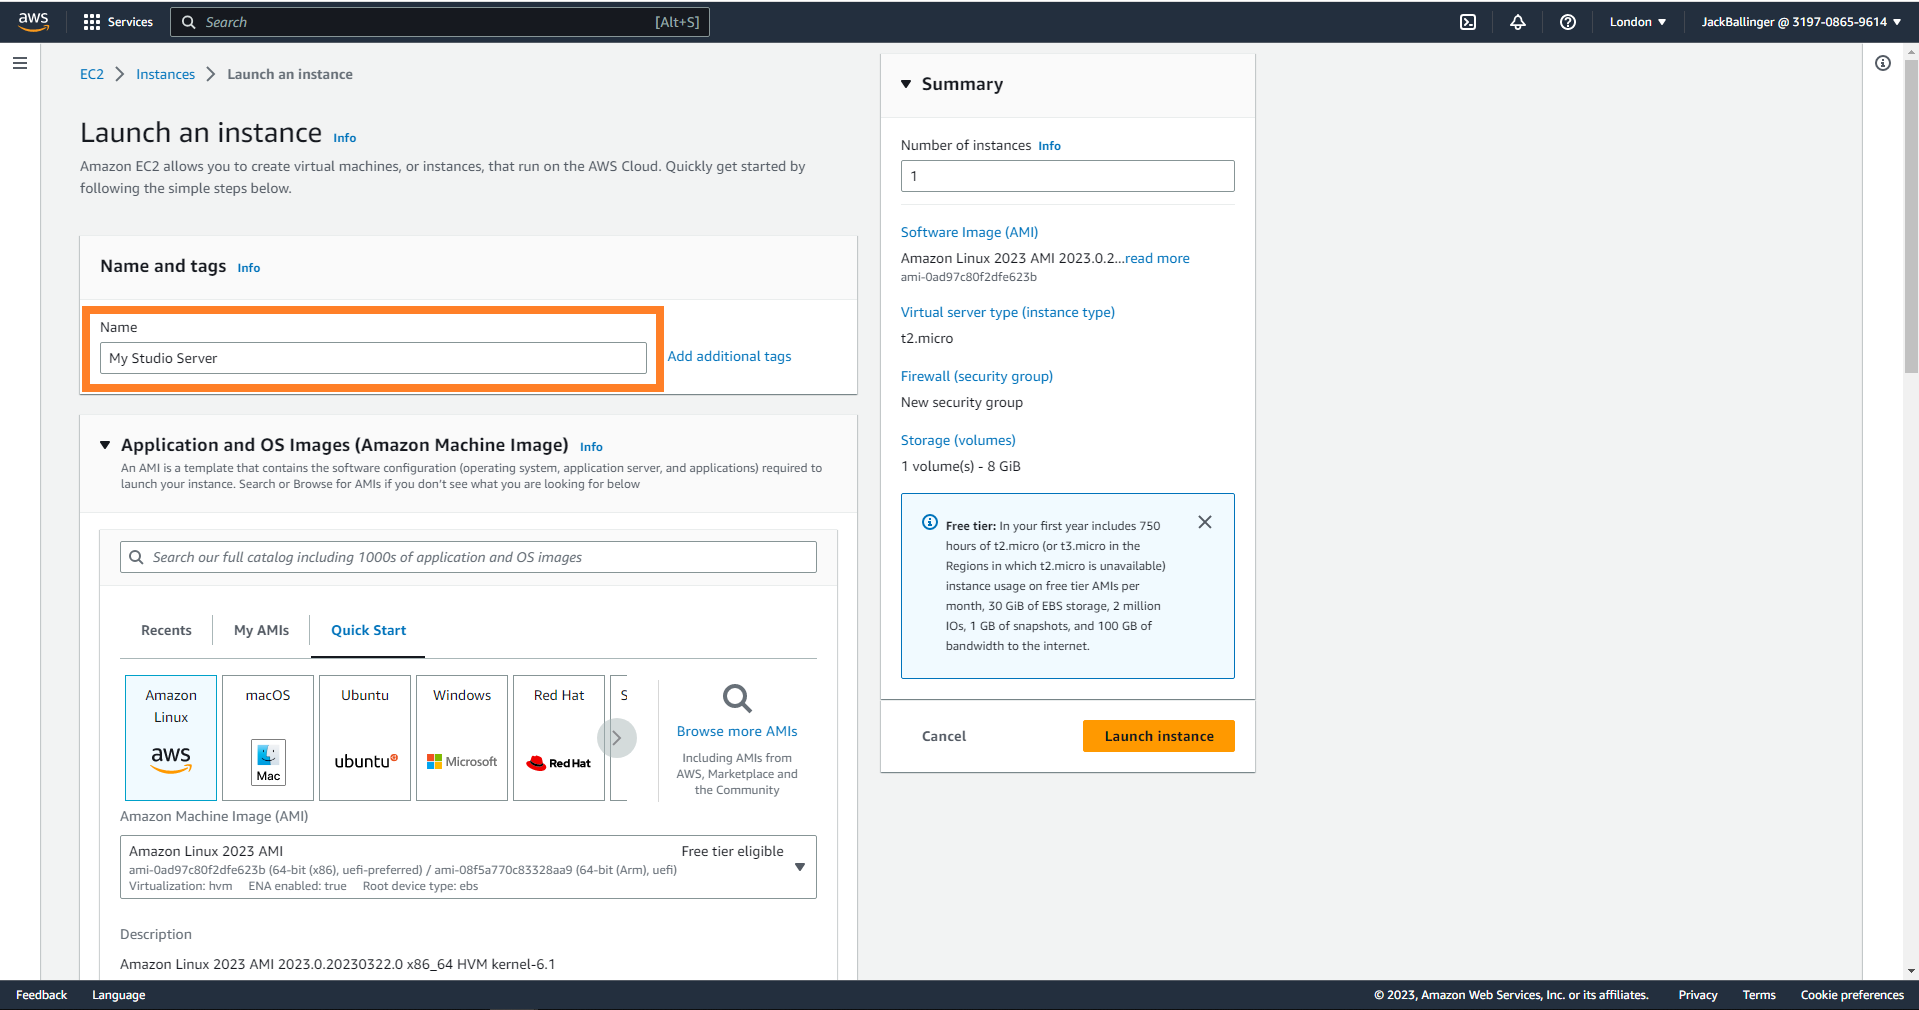Click the Feedback link in footer
Image resolution: width=1919 pixels, height=1010 pixels.
point(41,995)
